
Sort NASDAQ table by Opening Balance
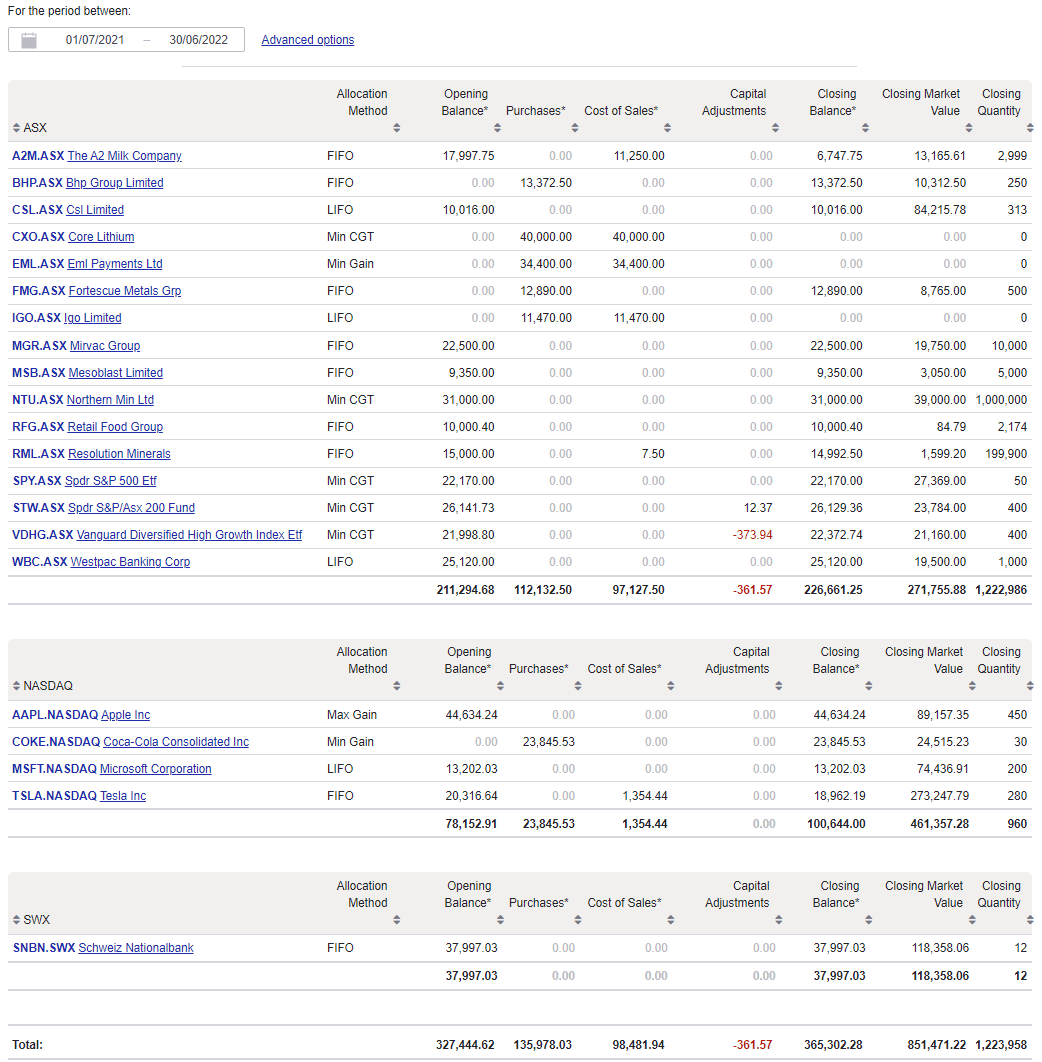(500, 686)
